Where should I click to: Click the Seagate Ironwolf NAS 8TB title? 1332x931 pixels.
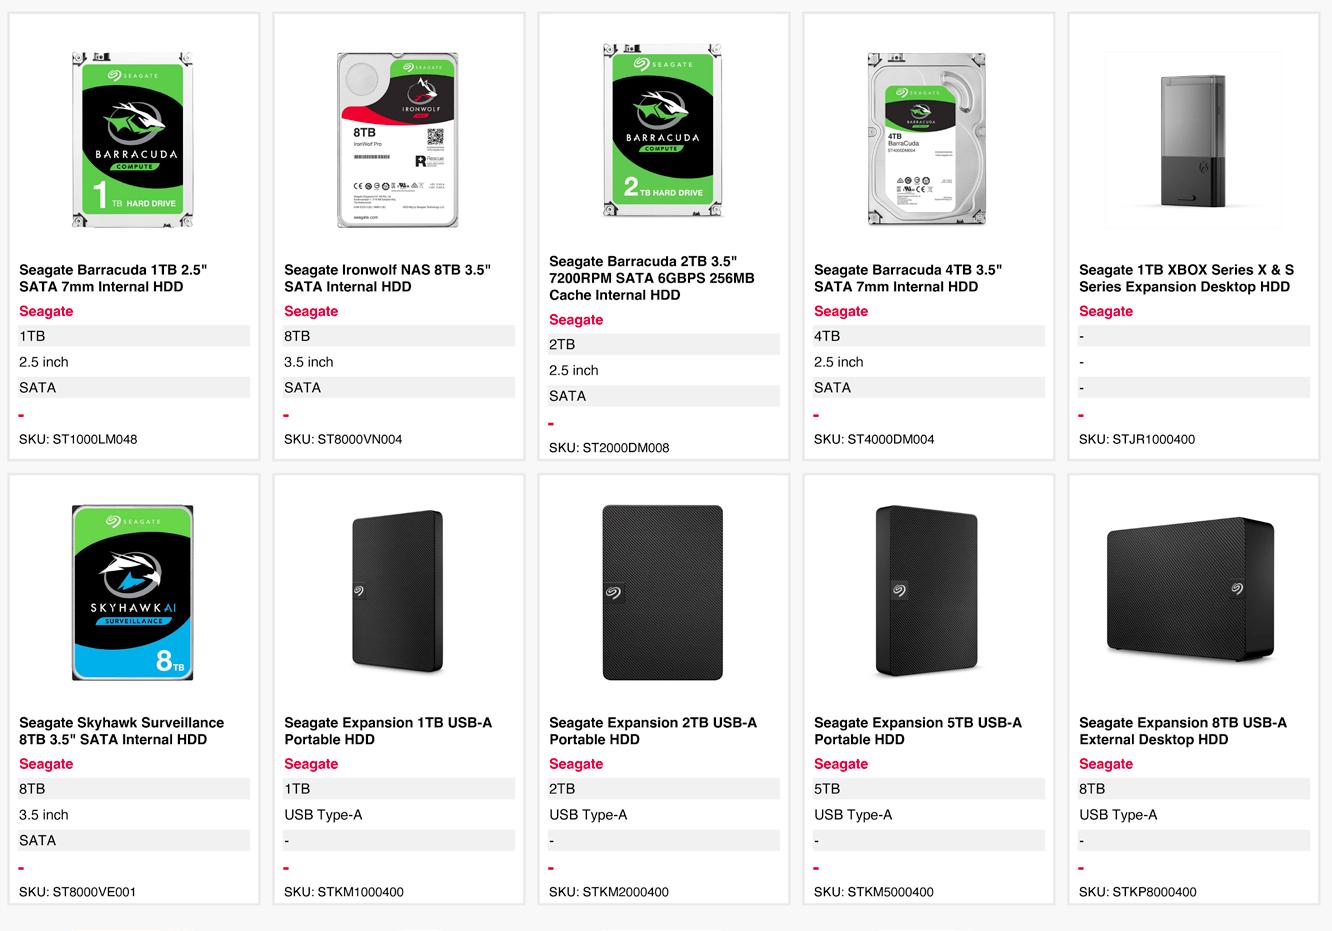pos(387,278)
